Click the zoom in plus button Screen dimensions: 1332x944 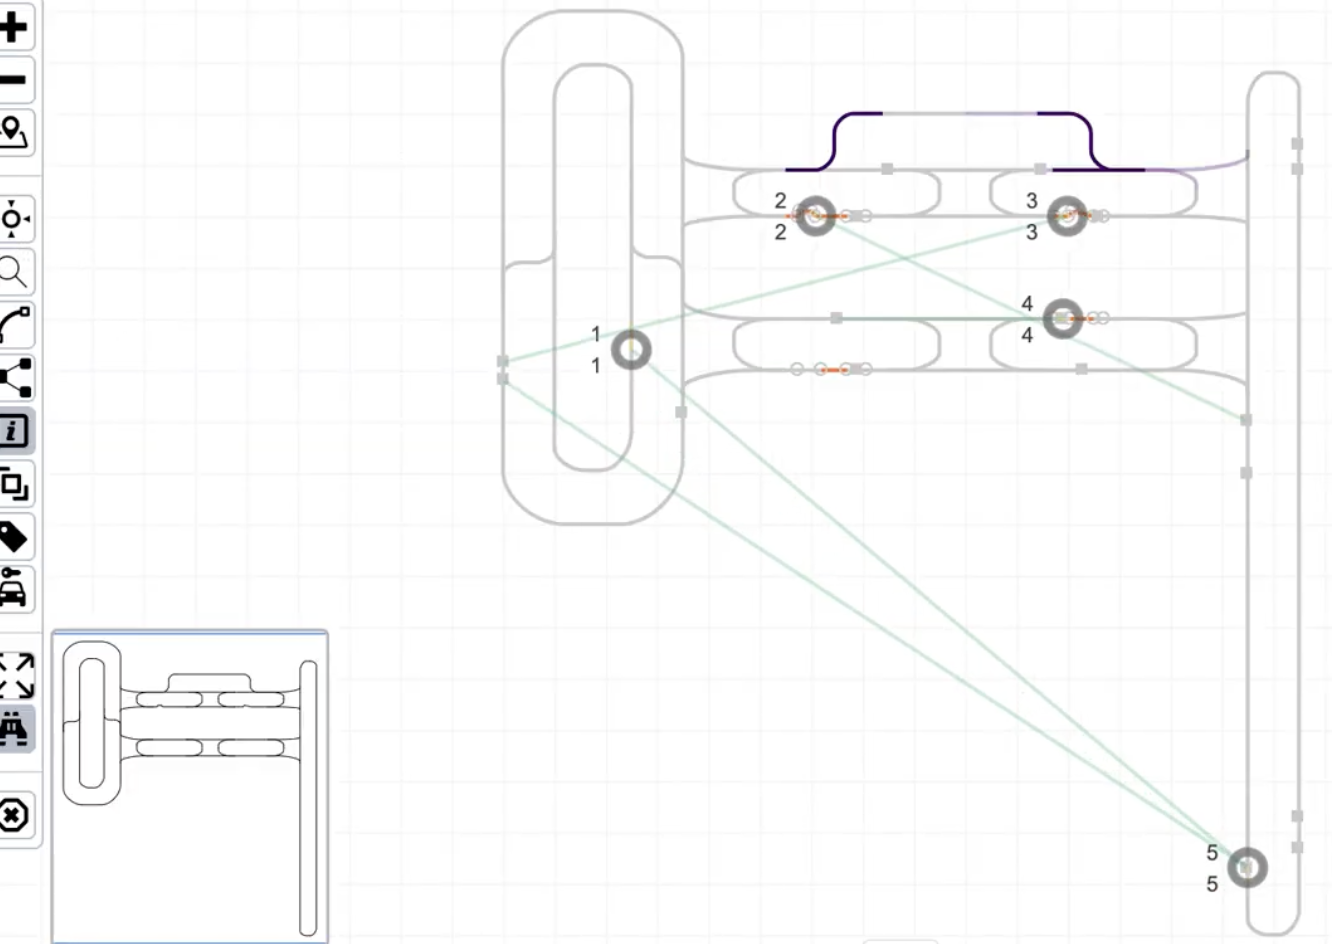pyautogui.click(x=14, y=27)
